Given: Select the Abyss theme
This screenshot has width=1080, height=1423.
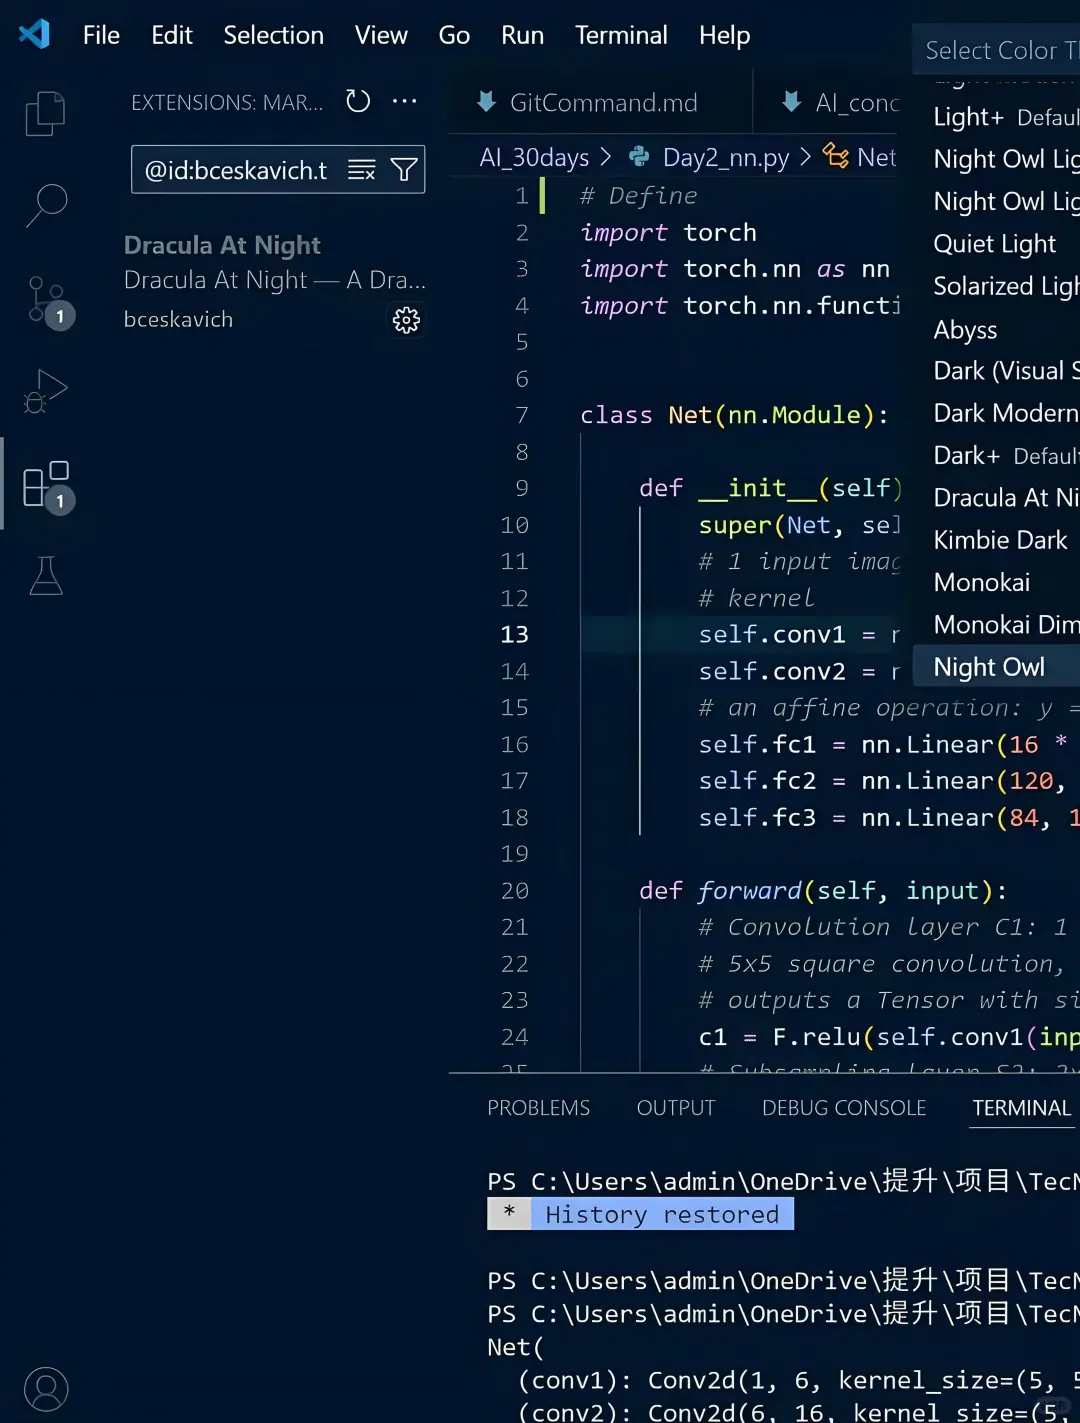Looking at the screenshot, I should point(997,329).
